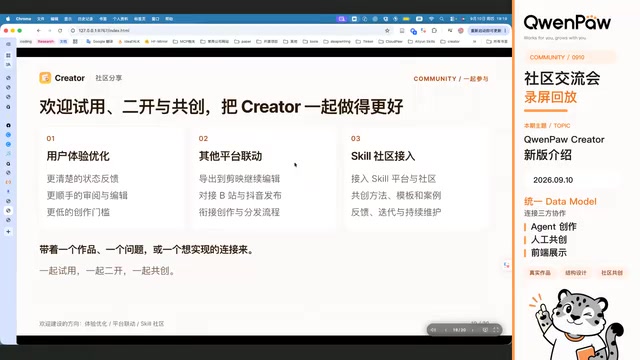Open the Chrome profile avatar
Image resolution: width=640 pixels, height=360 pixels.
pyautogui.click(x=460, y=31)
